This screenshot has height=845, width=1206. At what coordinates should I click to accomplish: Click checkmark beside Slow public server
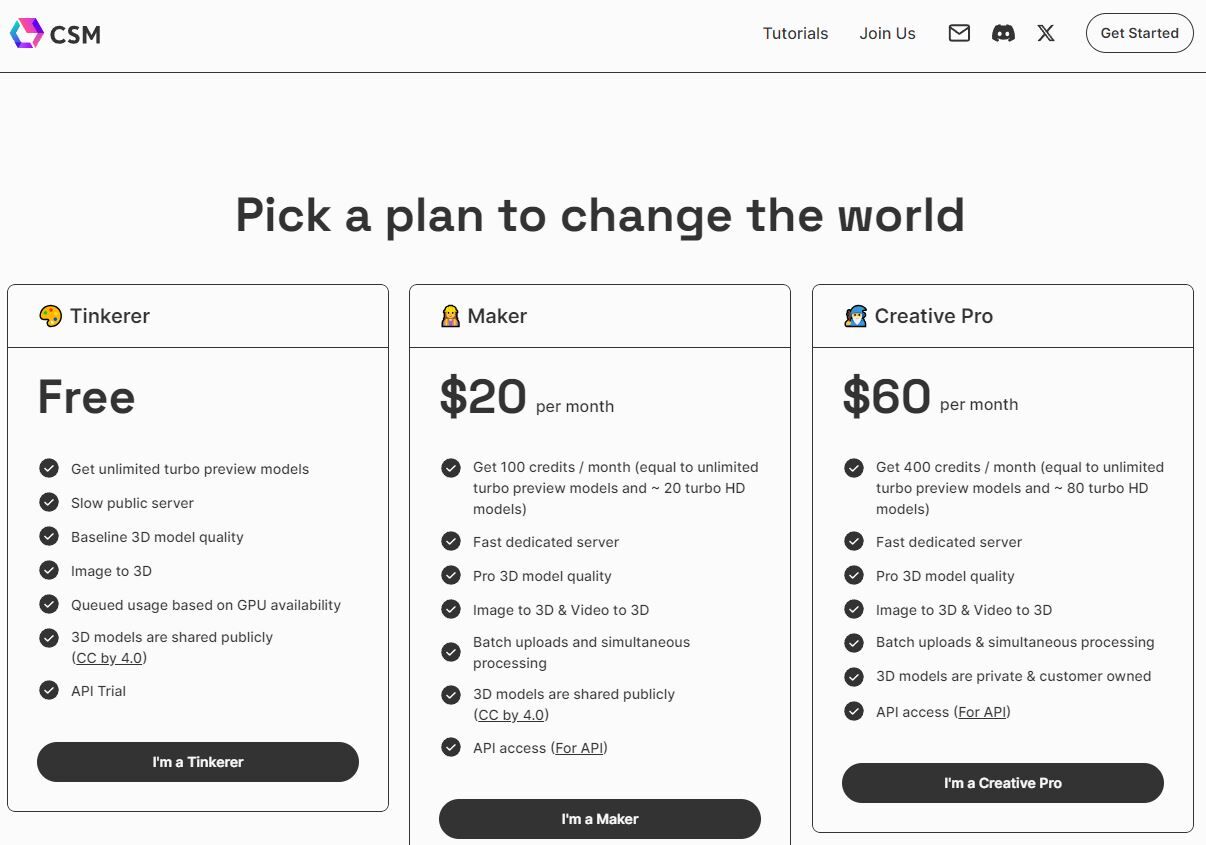point(49,502)
